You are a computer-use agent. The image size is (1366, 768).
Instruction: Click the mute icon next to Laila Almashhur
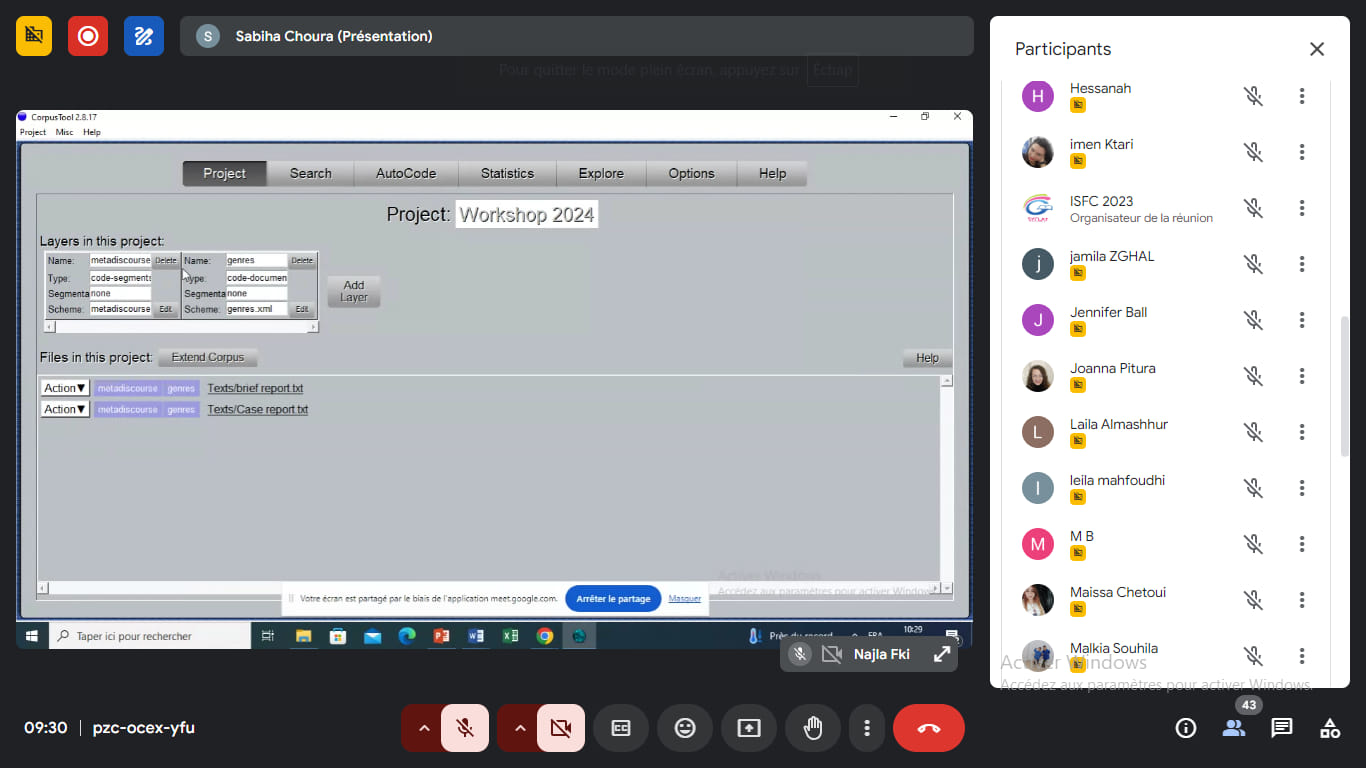[1253, 432]
